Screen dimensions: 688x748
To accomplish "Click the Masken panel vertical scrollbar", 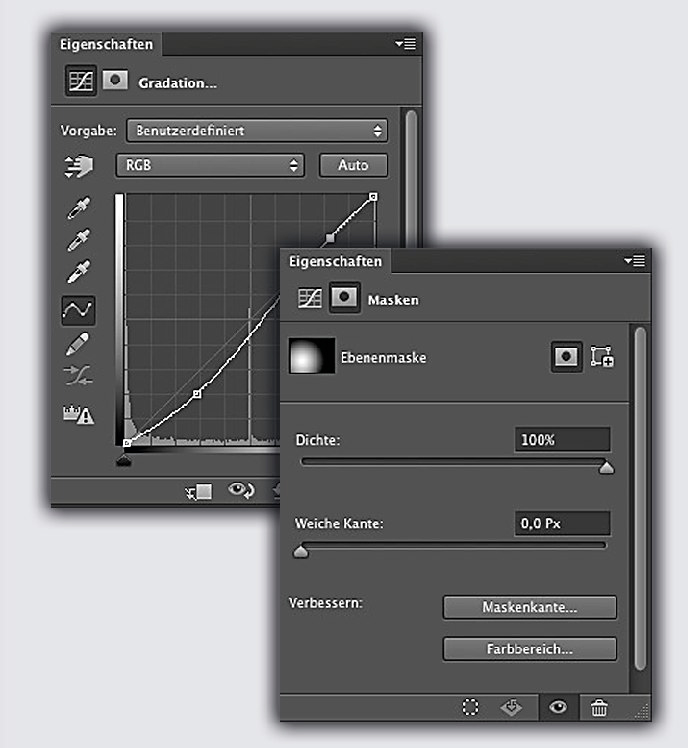I will coord(640,499).
